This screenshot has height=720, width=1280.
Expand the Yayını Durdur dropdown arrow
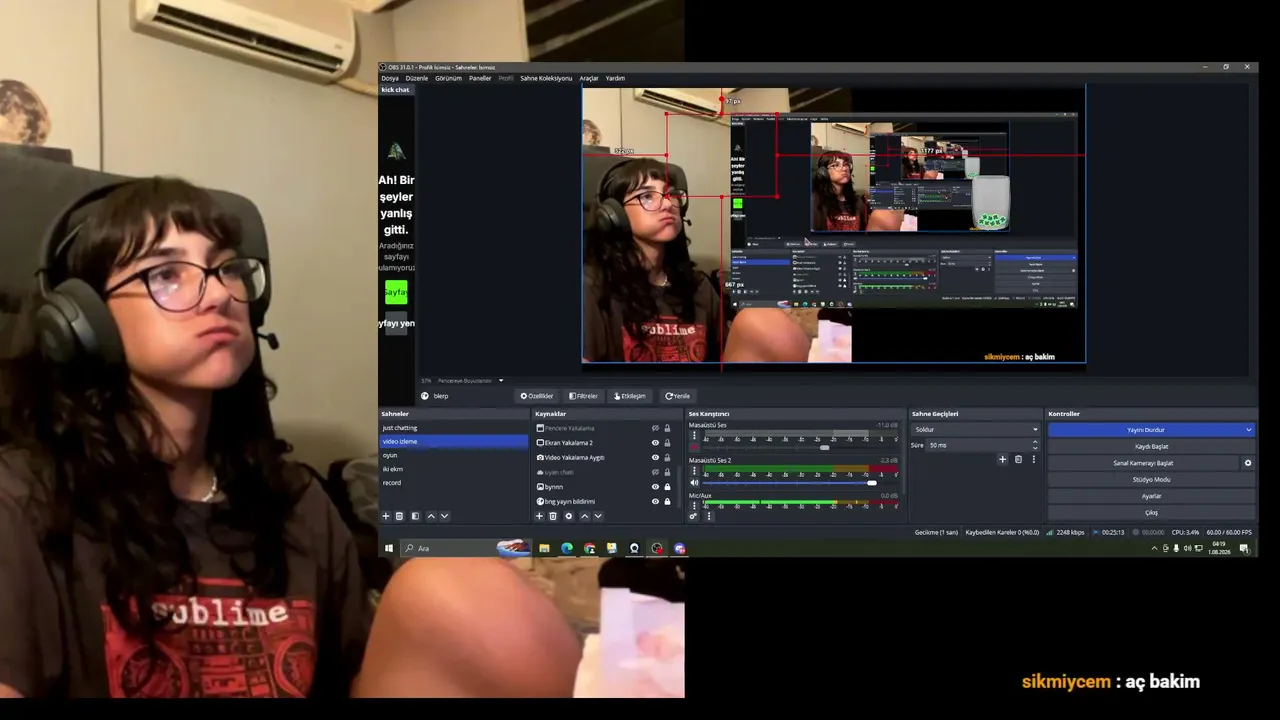pos(1248,429)
